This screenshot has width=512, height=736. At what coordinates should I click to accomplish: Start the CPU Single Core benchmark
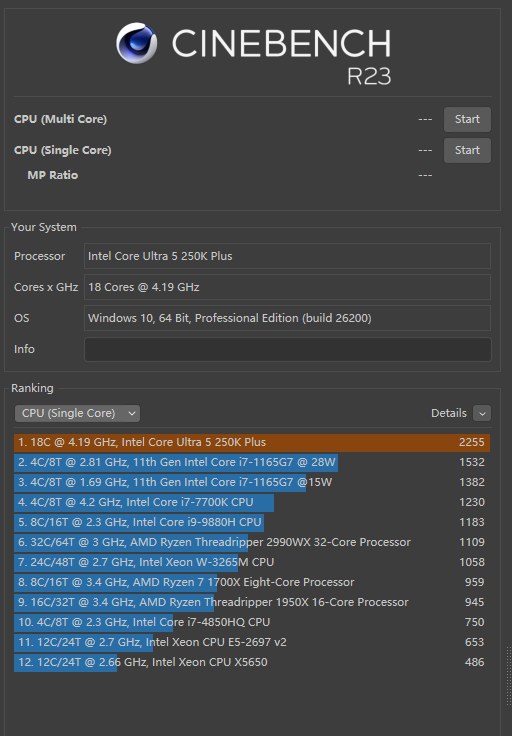pyautogui.click(x=467, y=150)
